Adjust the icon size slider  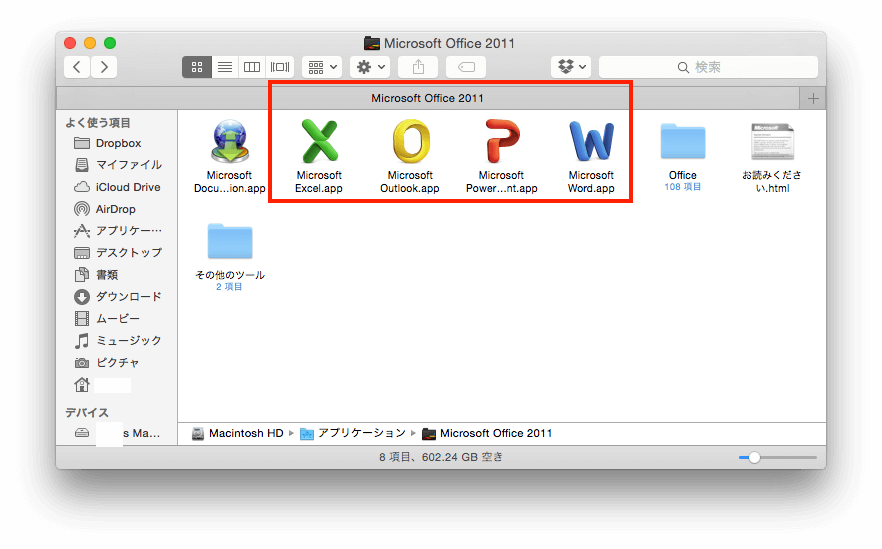pos(754,457)
